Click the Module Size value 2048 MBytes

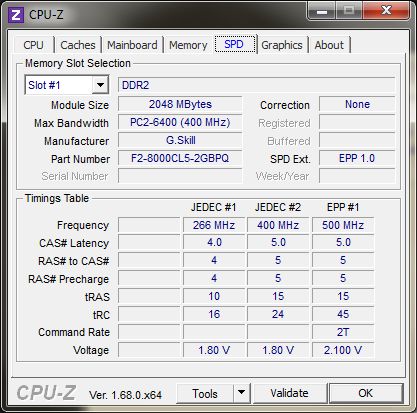180,104
